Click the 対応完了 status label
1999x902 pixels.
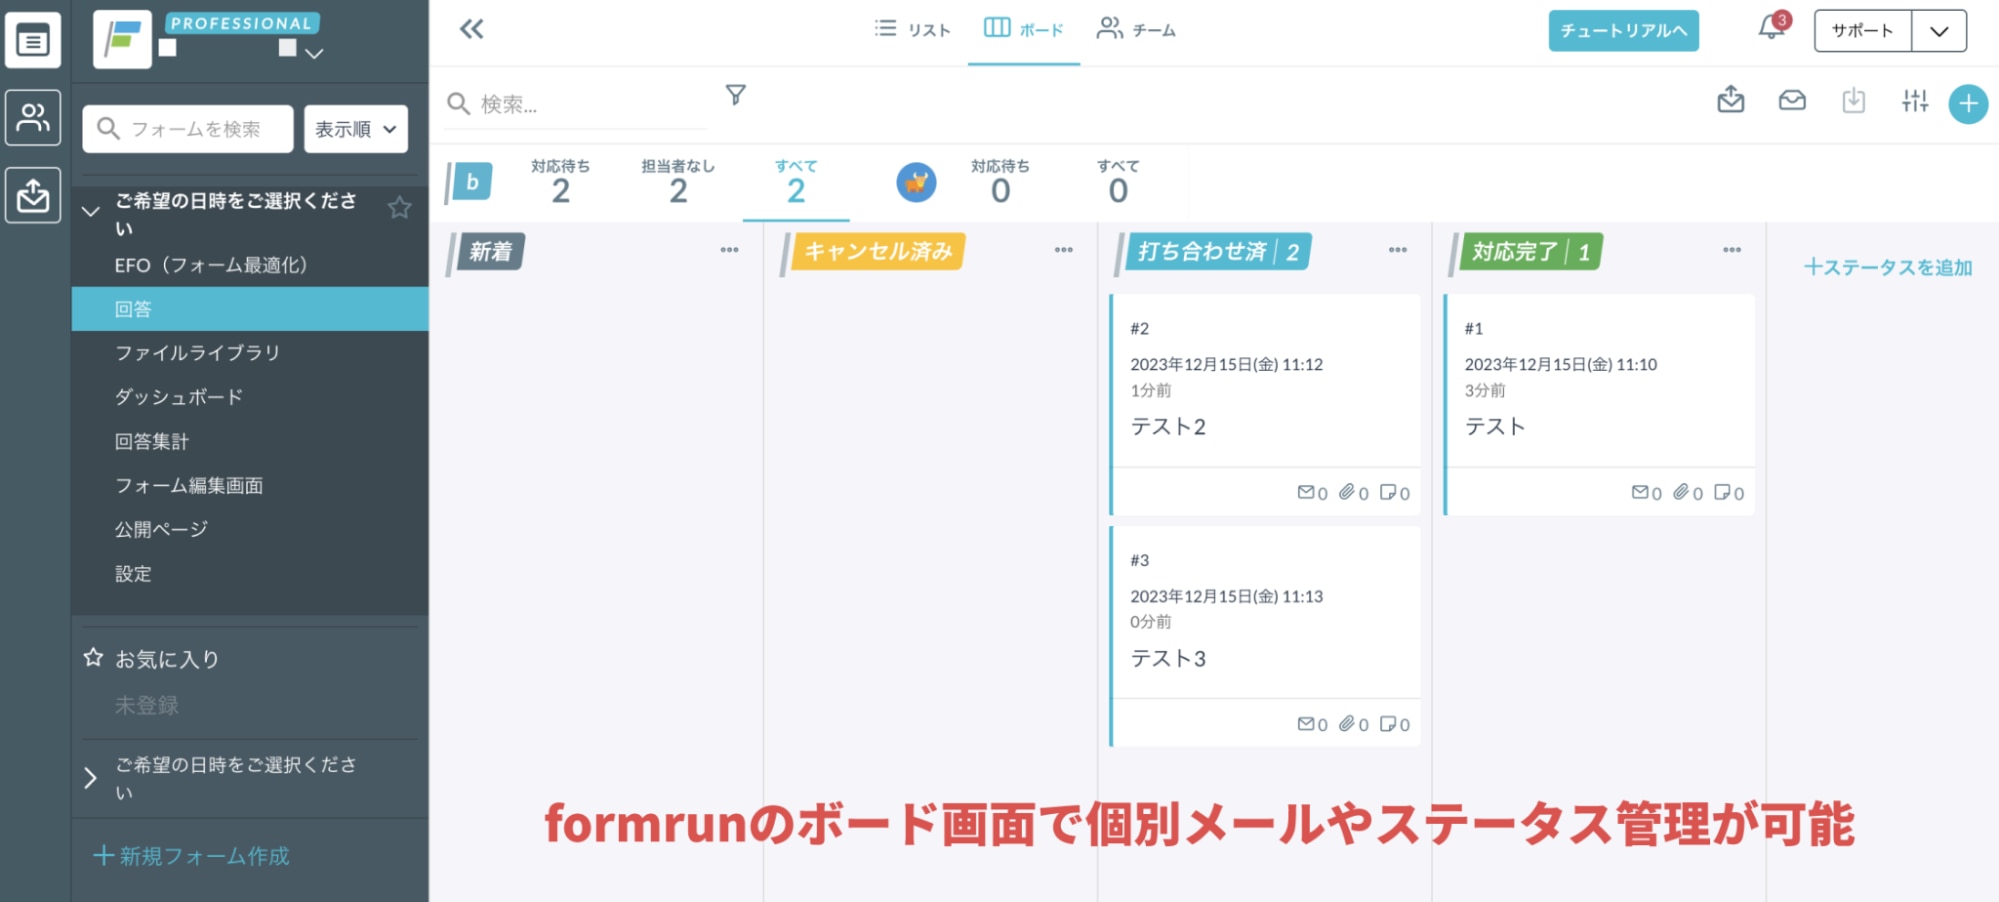[1530, 251]
